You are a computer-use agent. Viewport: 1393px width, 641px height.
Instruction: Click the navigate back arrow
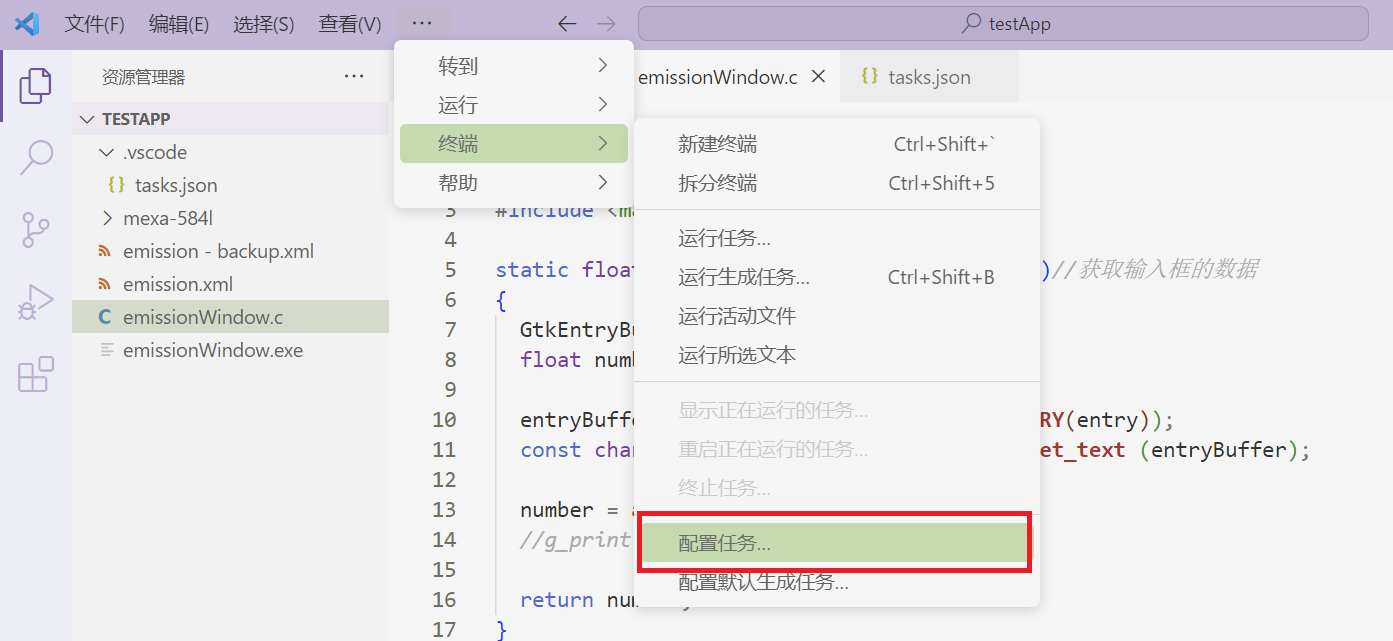pyautogui.click(x=567, y=23)
